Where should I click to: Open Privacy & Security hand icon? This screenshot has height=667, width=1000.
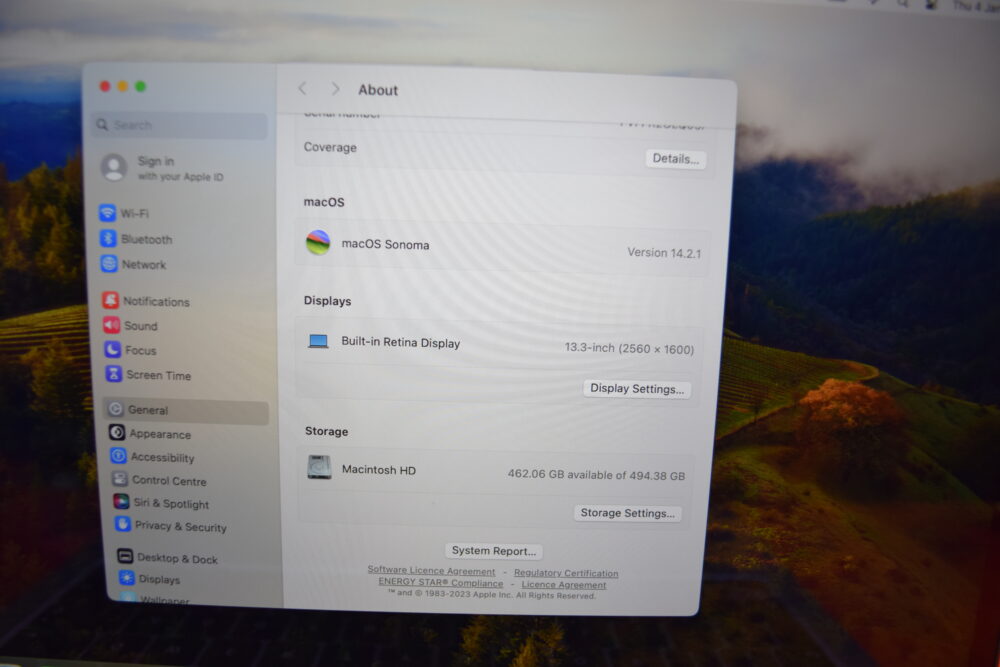coord(122,525)
